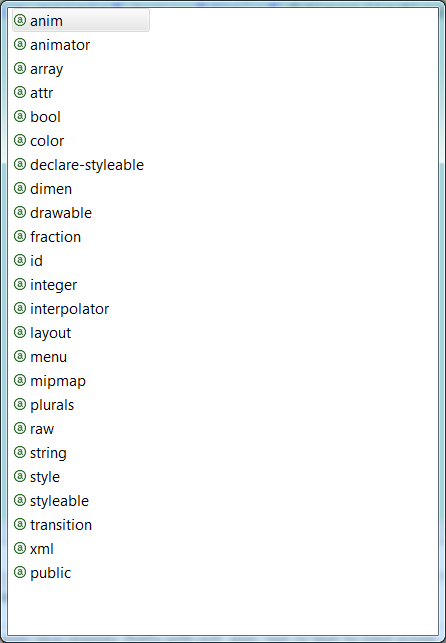This screenshot has height=643, width=446.
Task: Click the icon next to public
Action: pos(20,572)
